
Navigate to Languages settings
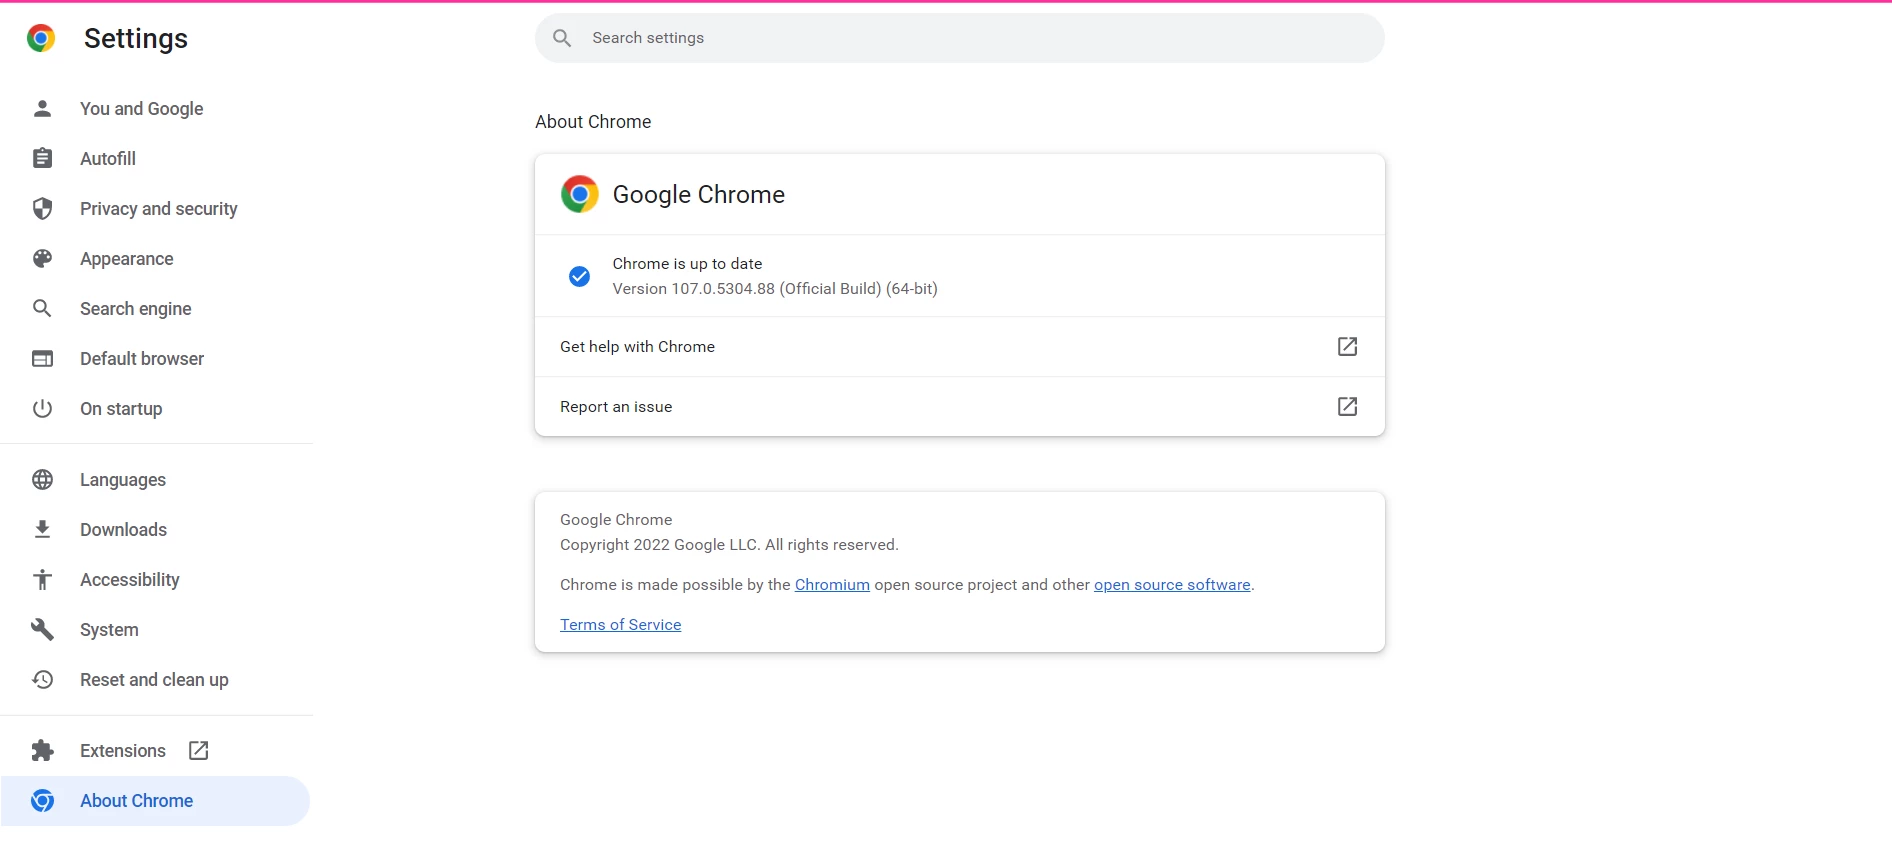[156, 479]
